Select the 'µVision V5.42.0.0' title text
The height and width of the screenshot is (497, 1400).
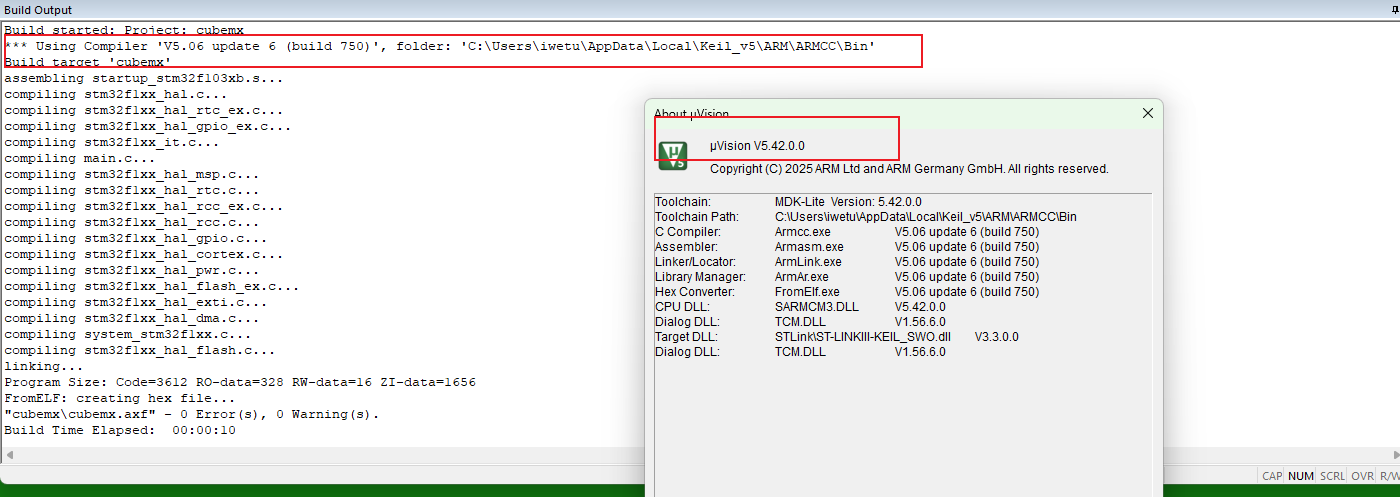click(x=756, y=146)
